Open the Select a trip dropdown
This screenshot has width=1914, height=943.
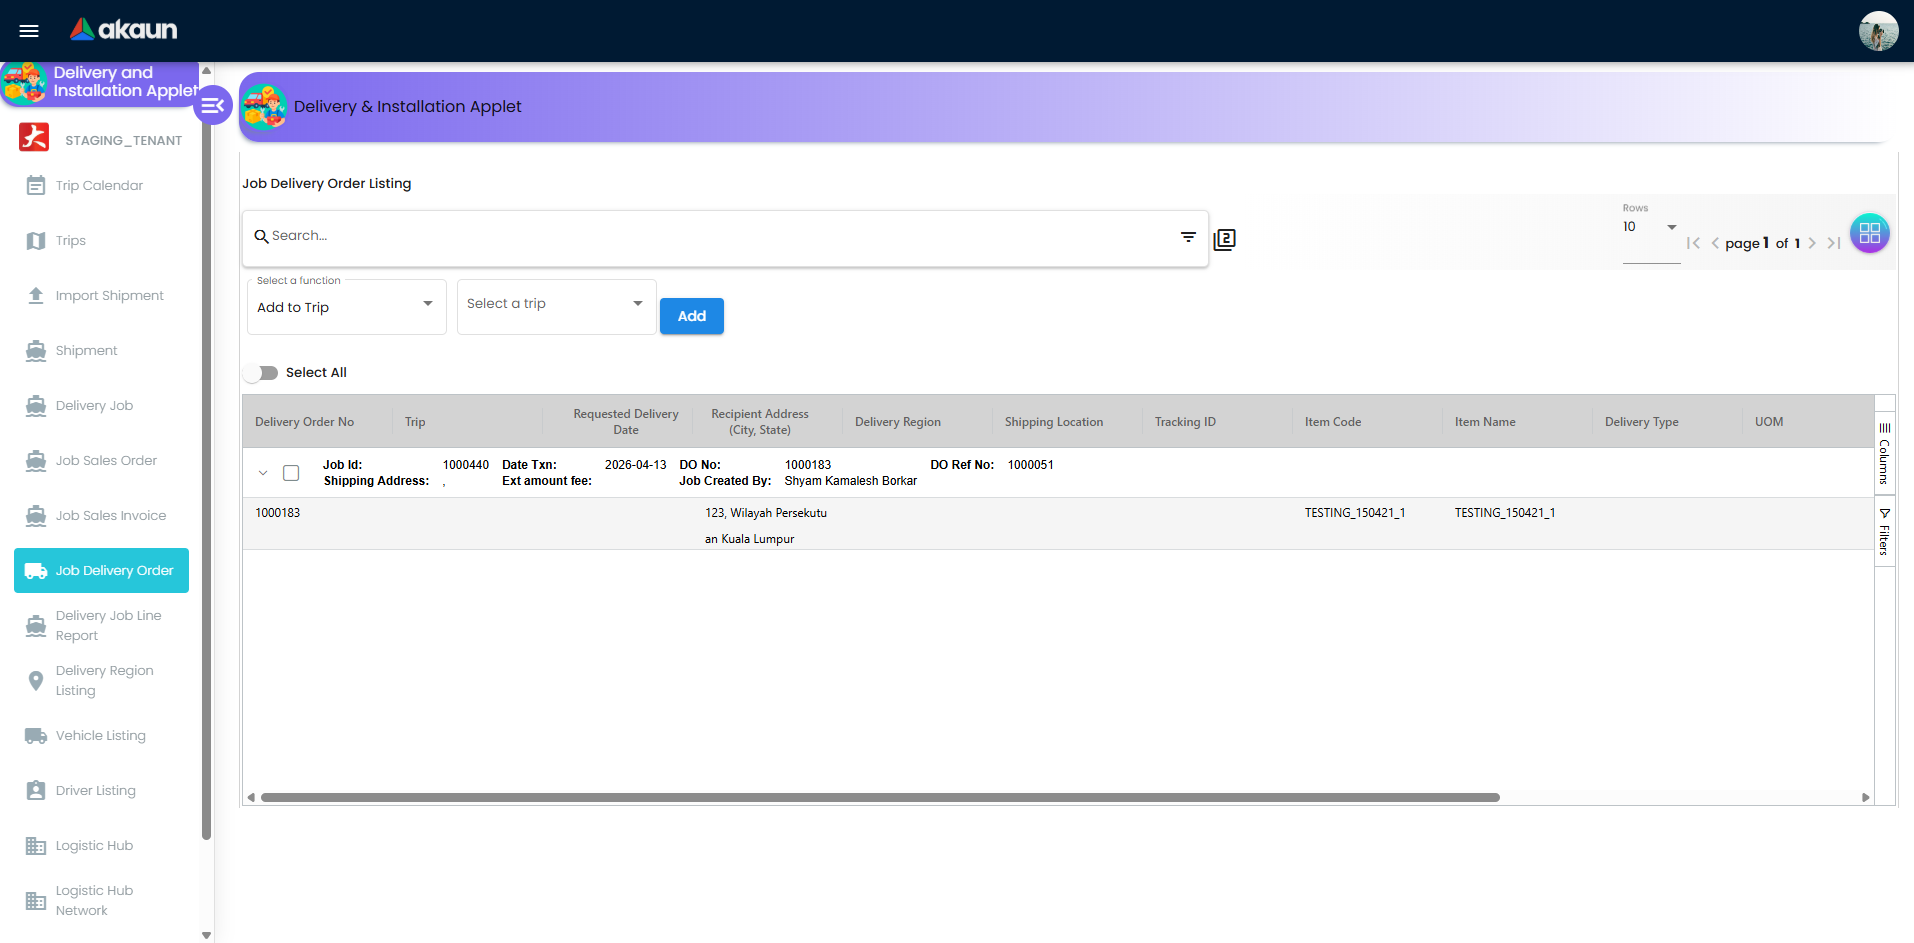pyautogui.click(x=556, y=303)
